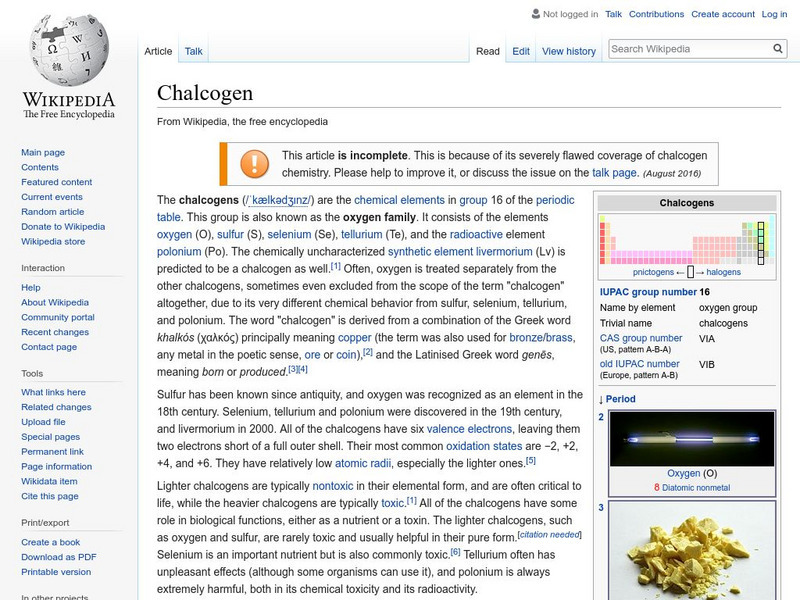Click the search magnifier icon
Viewport: 800px width, 600px height.
click(778, 48)
